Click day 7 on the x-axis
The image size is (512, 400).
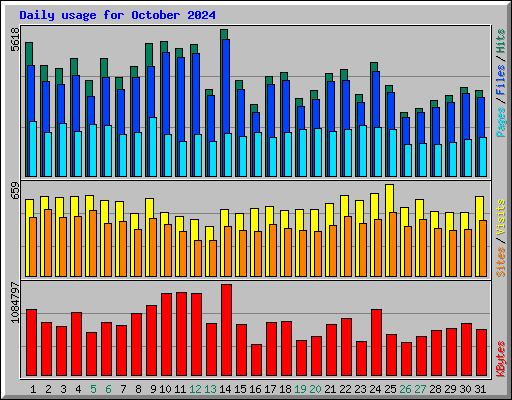pyautogui.click(x=123, y=389)
